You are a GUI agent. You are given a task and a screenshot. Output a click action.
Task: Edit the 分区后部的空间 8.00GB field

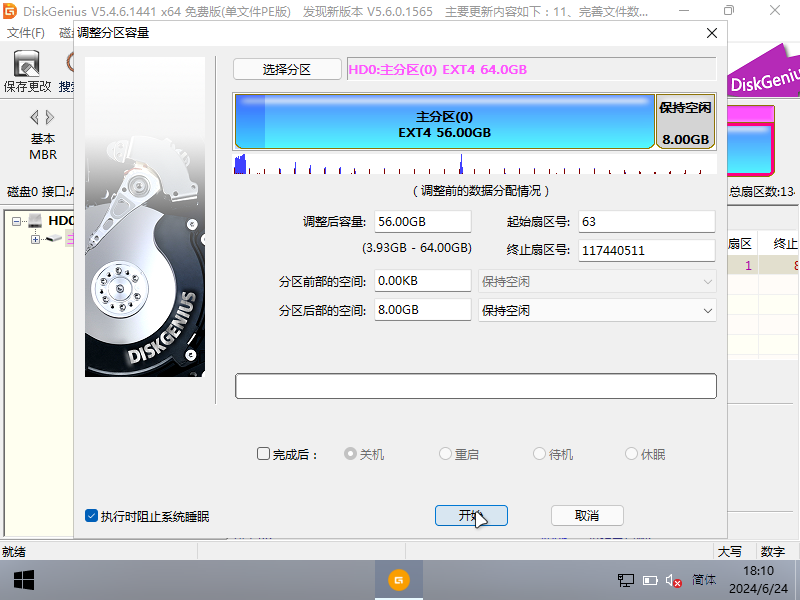[422, 310]
